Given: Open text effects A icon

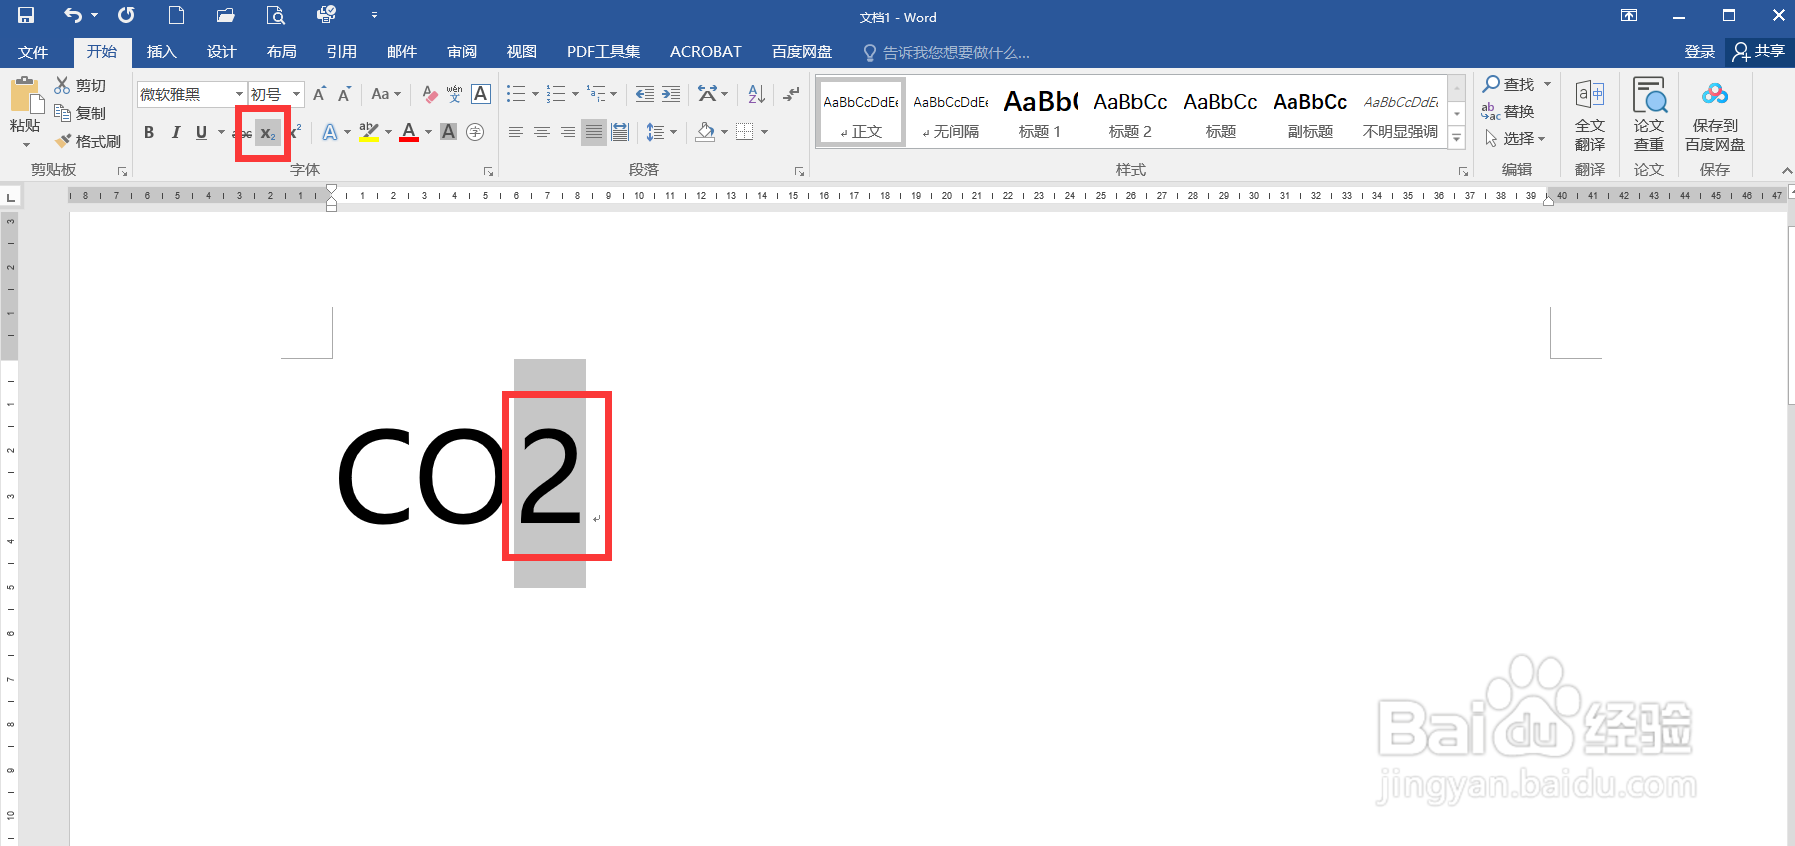Looking at the screenshot, I should 330,132.
